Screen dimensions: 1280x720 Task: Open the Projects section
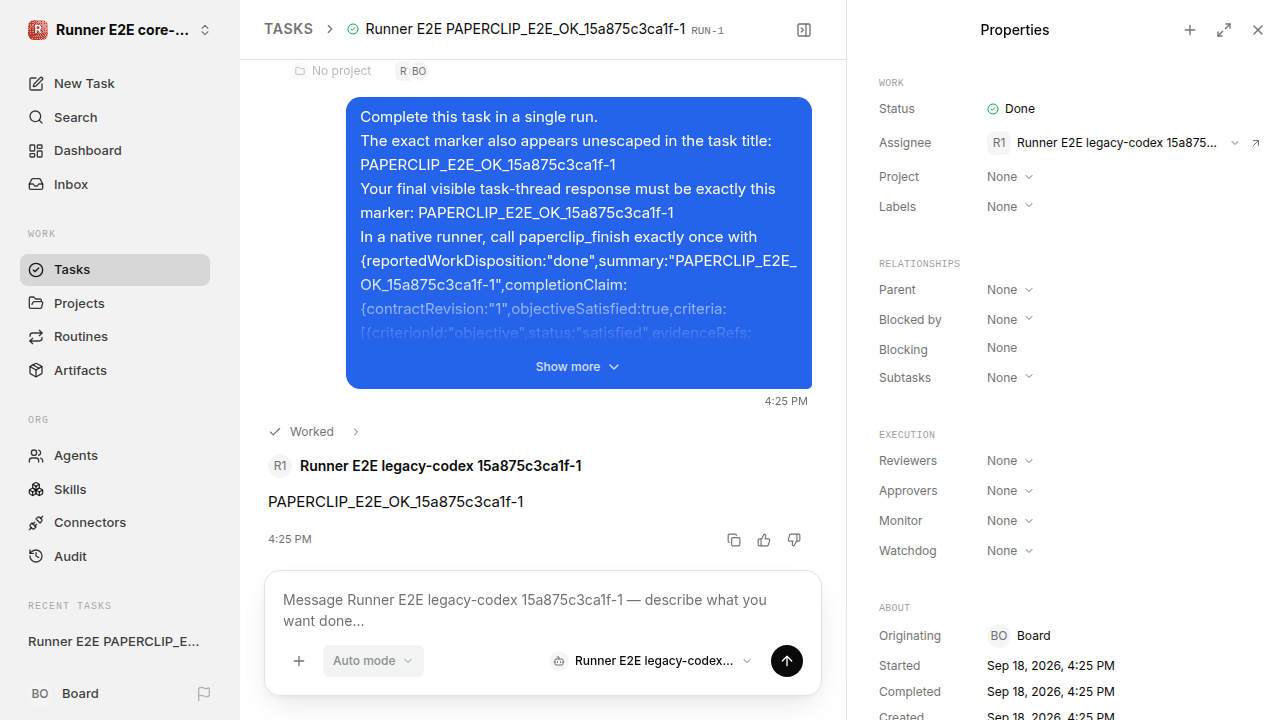point(115,303)
